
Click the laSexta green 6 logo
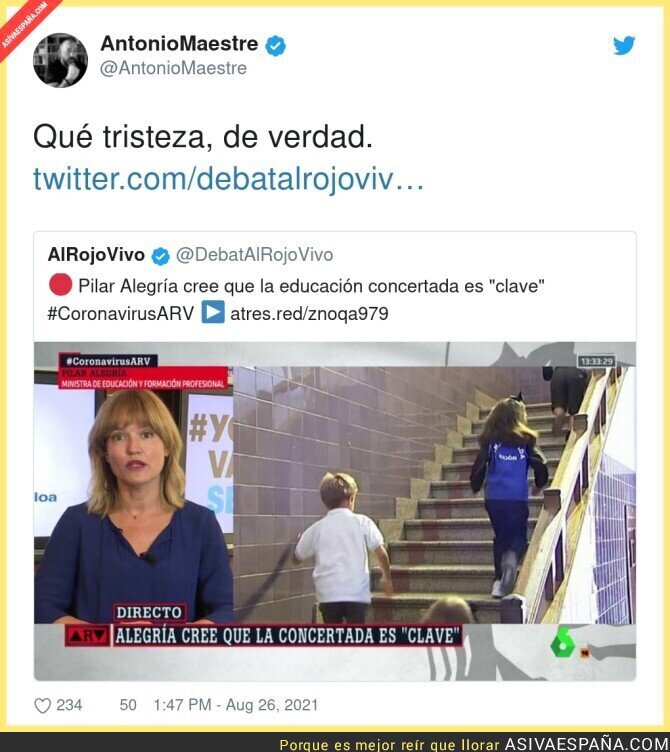pos(563,642)
